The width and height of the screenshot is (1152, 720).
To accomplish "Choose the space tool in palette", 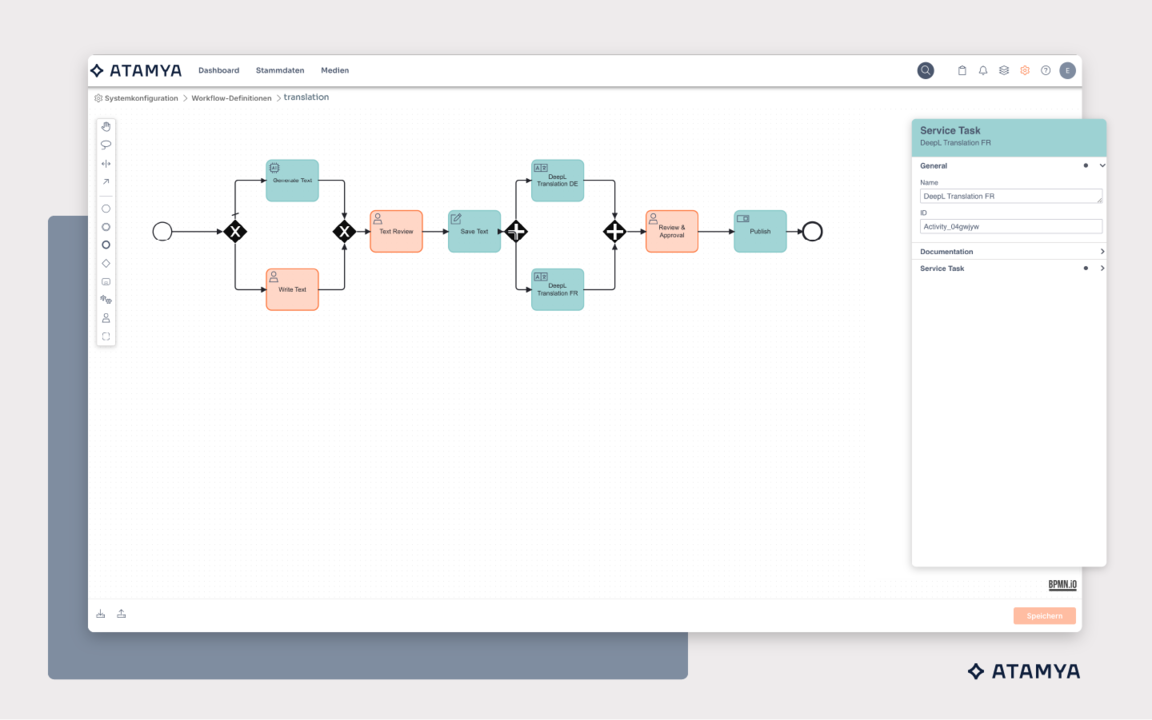I will [x=106, y=163].
